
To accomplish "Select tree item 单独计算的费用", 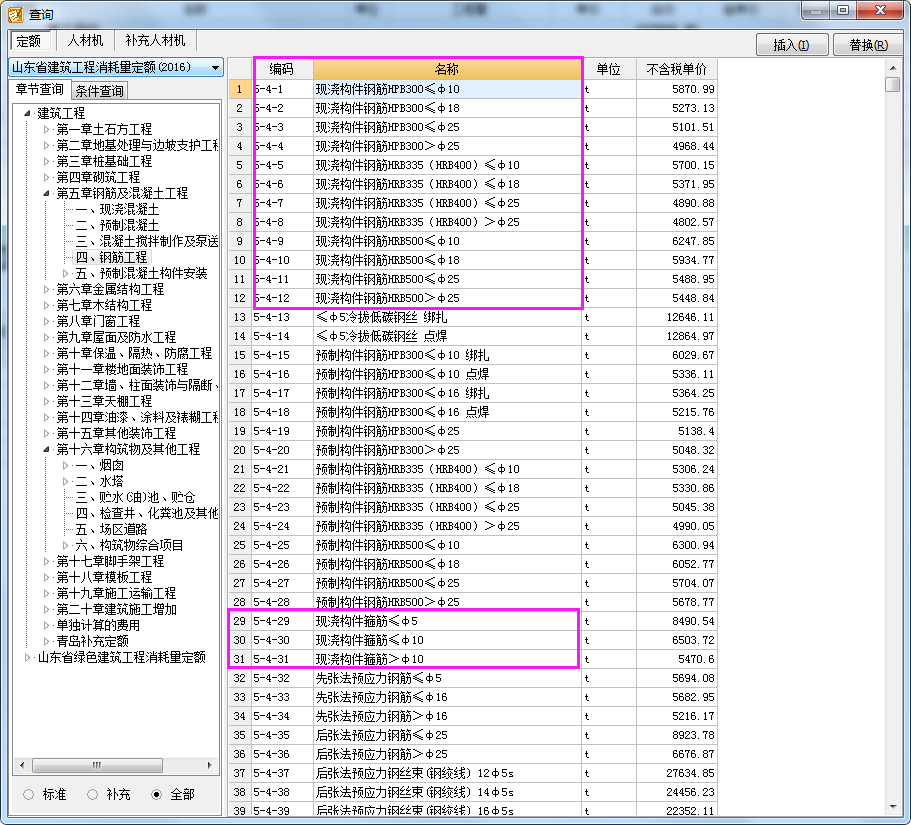I will [x=98, y=625].
